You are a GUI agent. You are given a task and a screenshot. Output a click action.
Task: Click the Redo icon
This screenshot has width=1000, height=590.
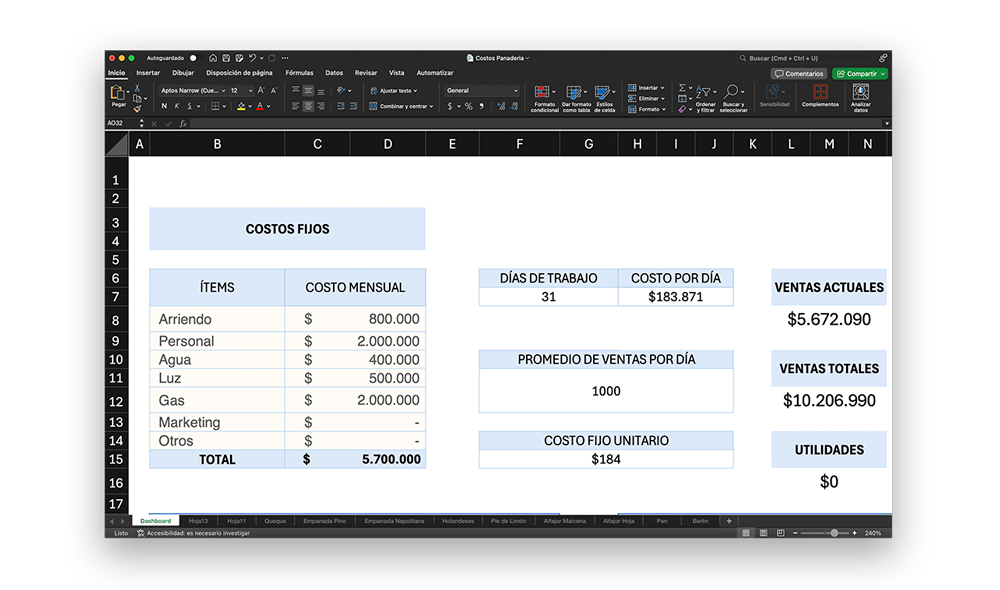[x=272, y=58]
